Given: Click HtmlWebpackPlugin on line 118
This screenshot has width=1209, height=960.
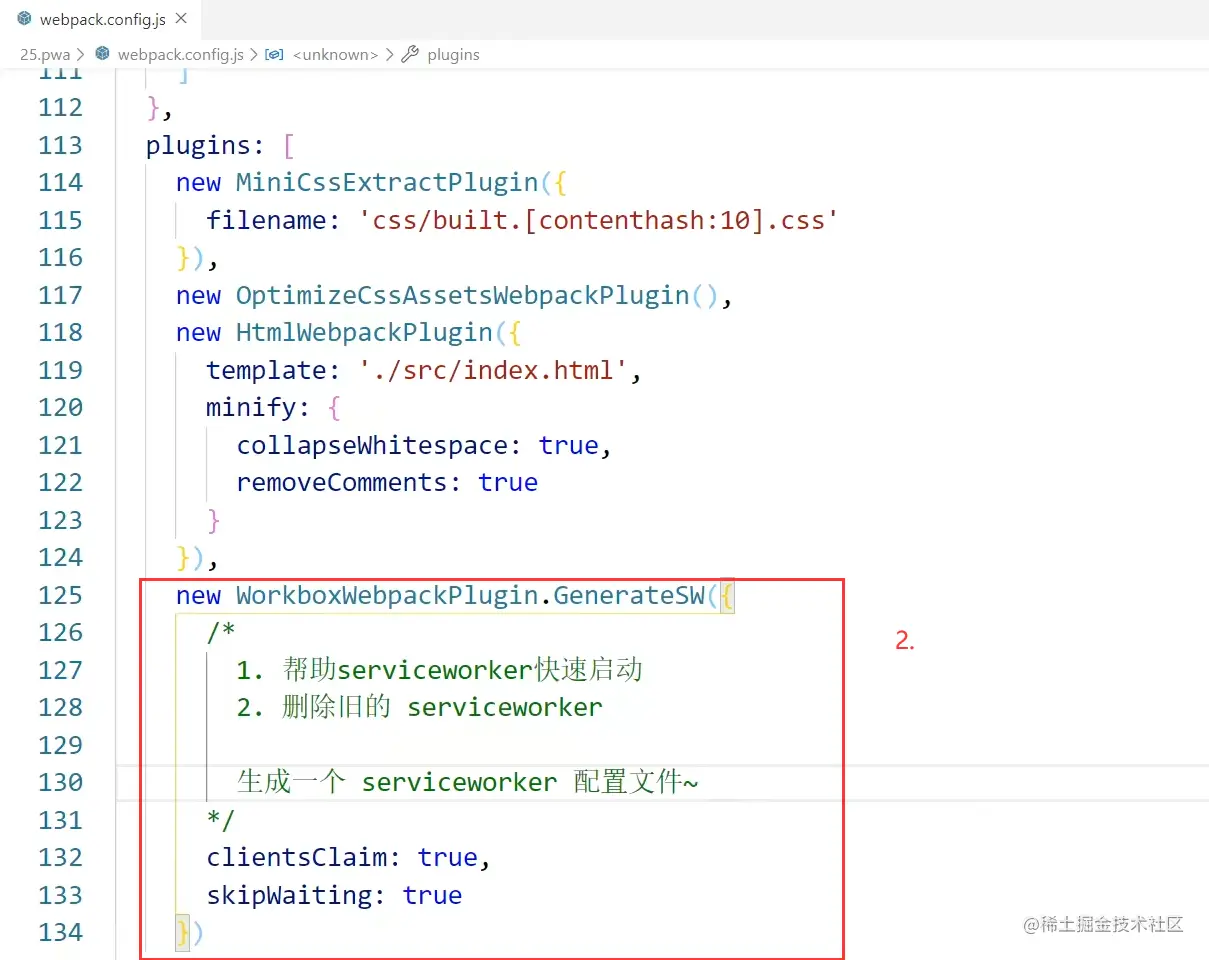Looking at the screenshot, I should (364, 332).
